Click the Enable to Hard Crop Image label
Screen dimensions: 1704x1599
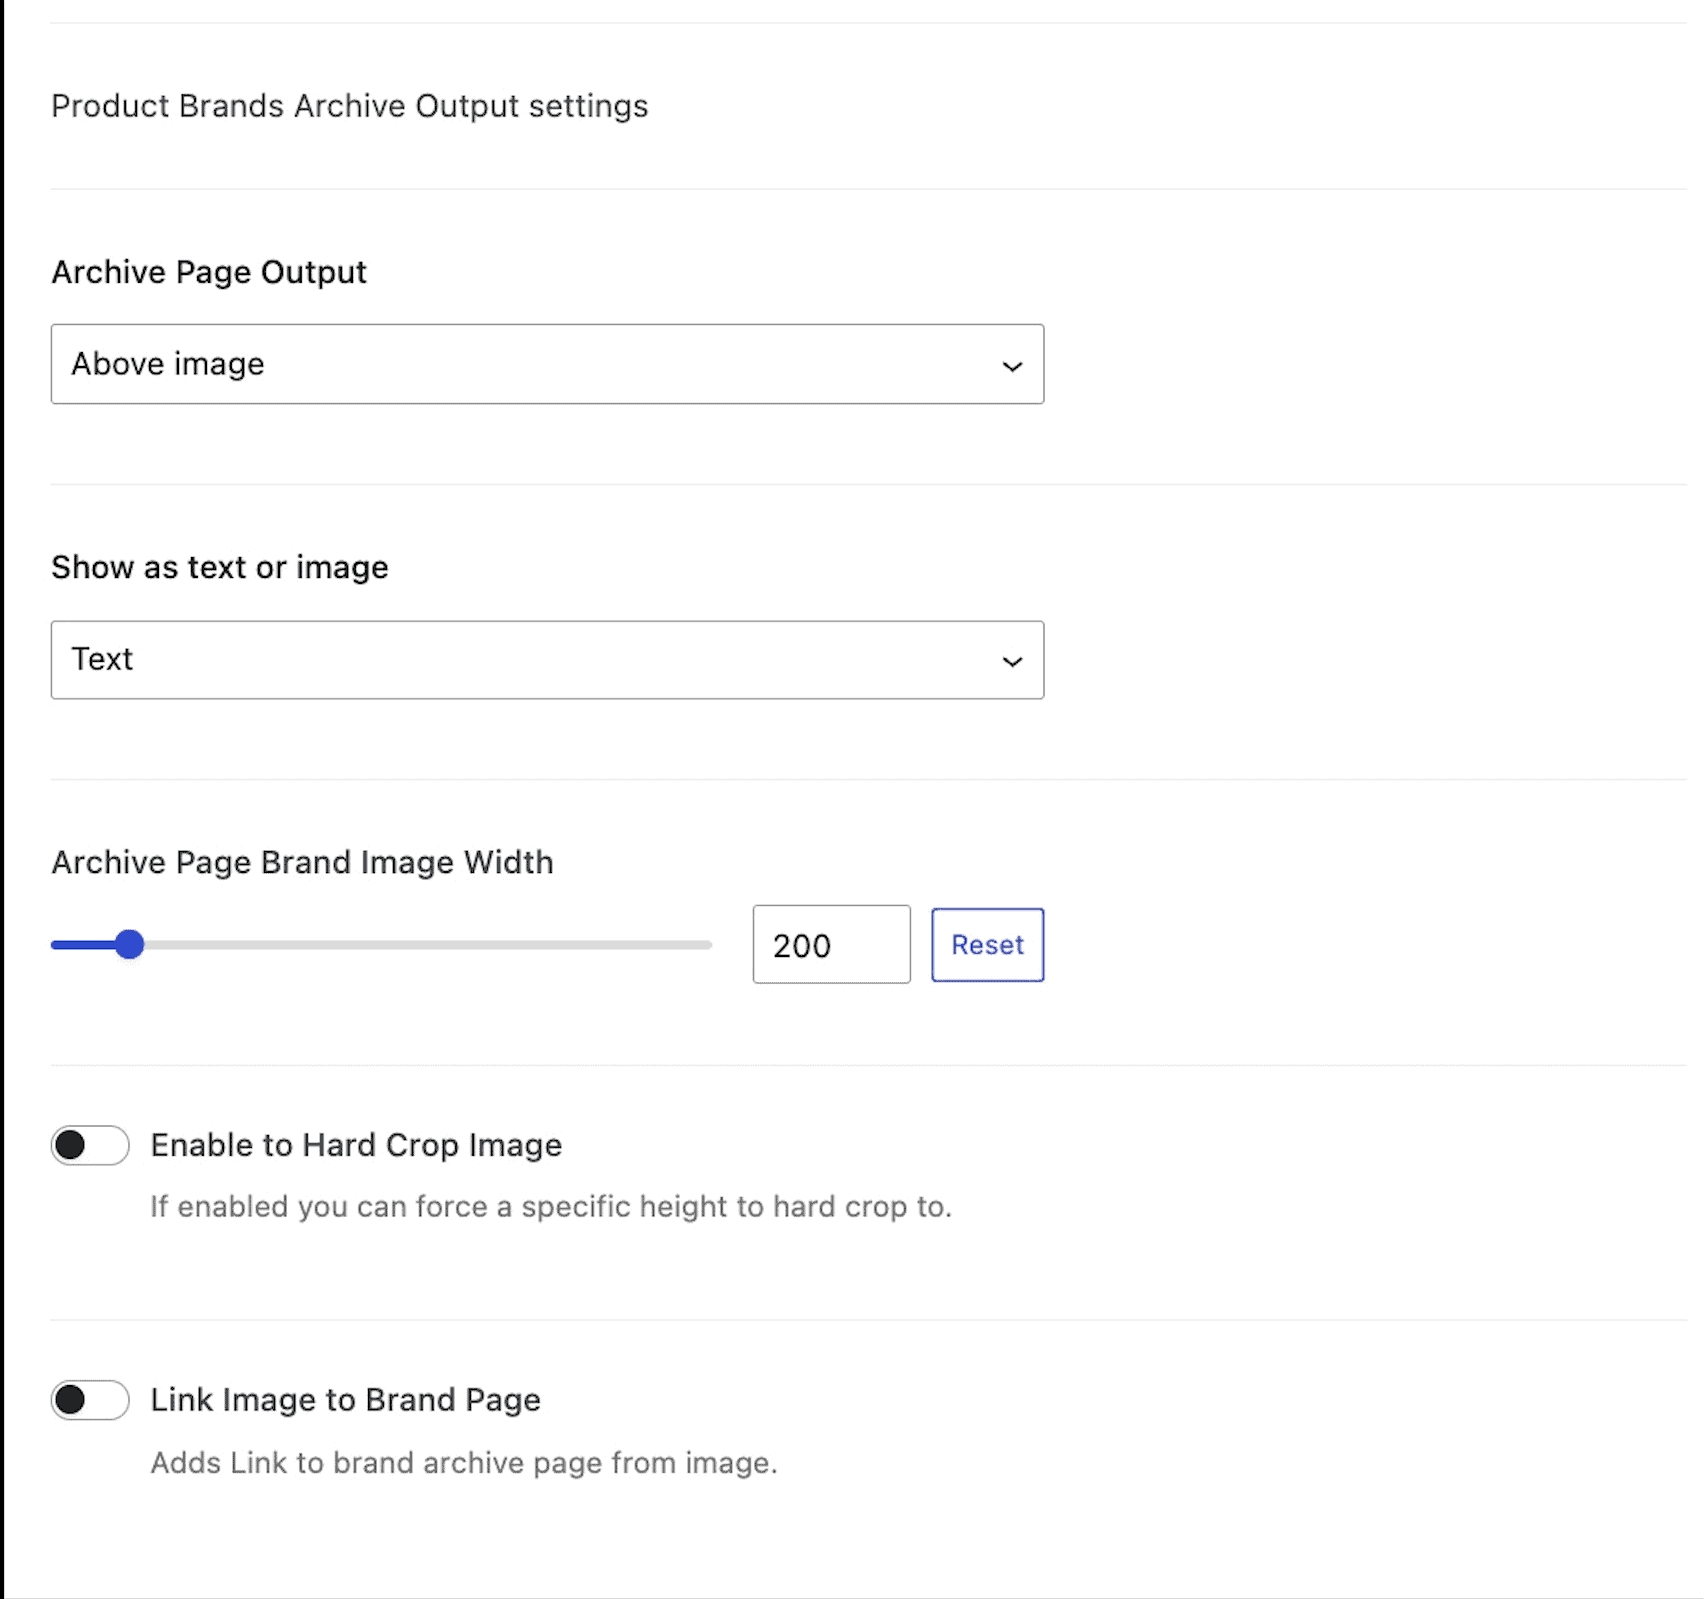[x=356, y=1145]
